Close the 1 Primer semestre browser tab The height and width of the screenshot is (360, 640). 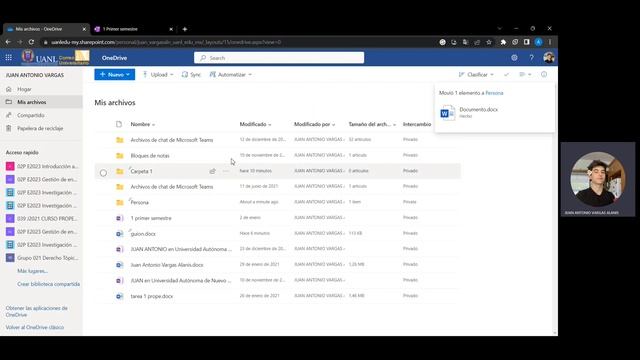coord(171,29)
